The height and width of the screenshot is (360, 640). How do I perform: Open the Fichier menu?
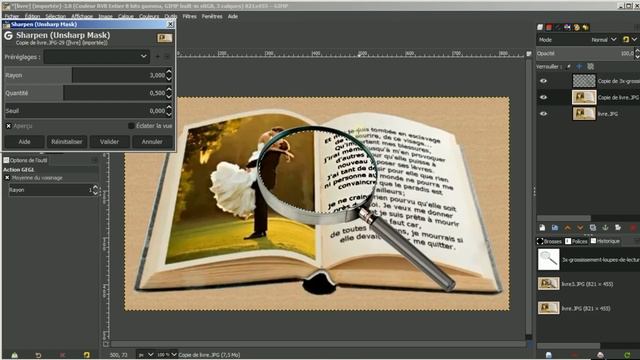[x=11, y=16]
